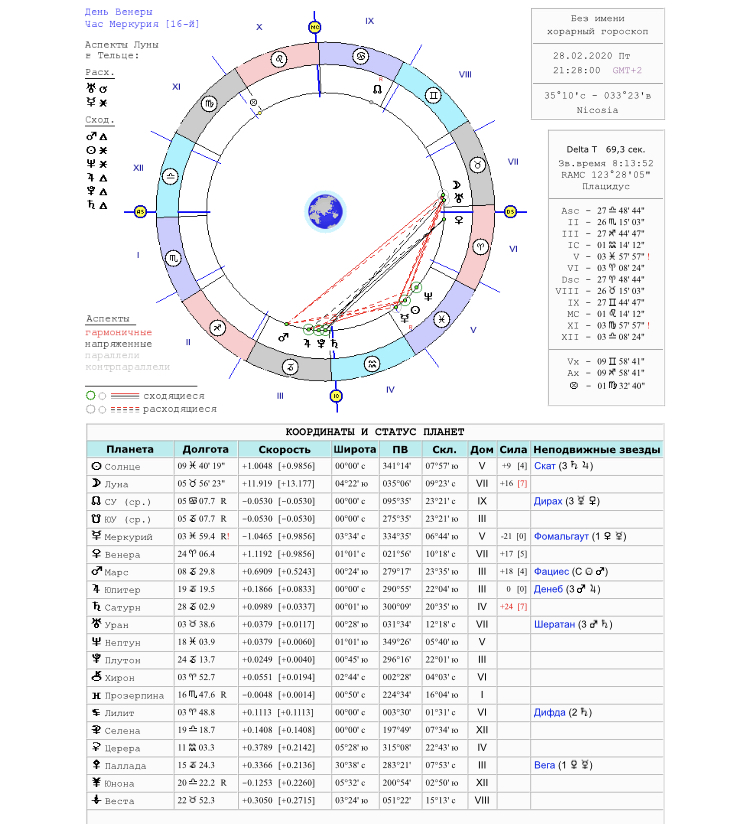
Task: Open the Фомальгаут fixed star link
Action: click(561, 536)
